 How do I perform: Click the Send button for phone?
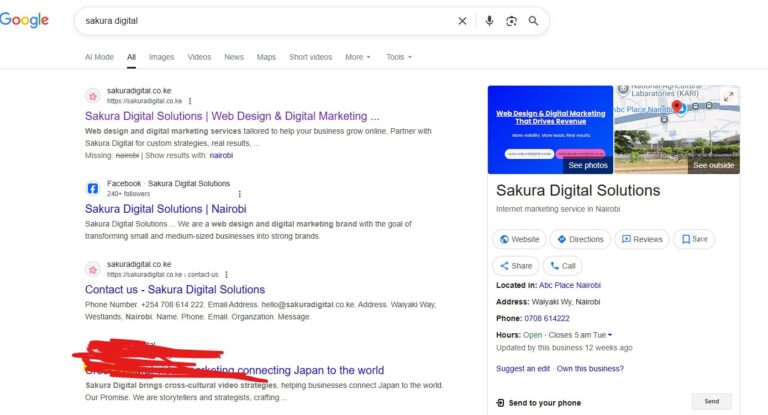712,401
